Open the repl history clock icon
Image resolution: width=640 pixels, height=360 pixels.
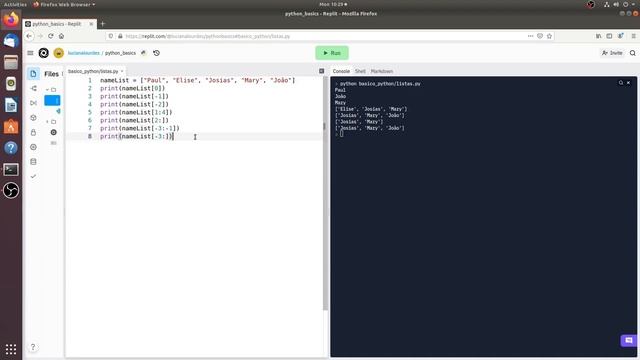(156, 53)
